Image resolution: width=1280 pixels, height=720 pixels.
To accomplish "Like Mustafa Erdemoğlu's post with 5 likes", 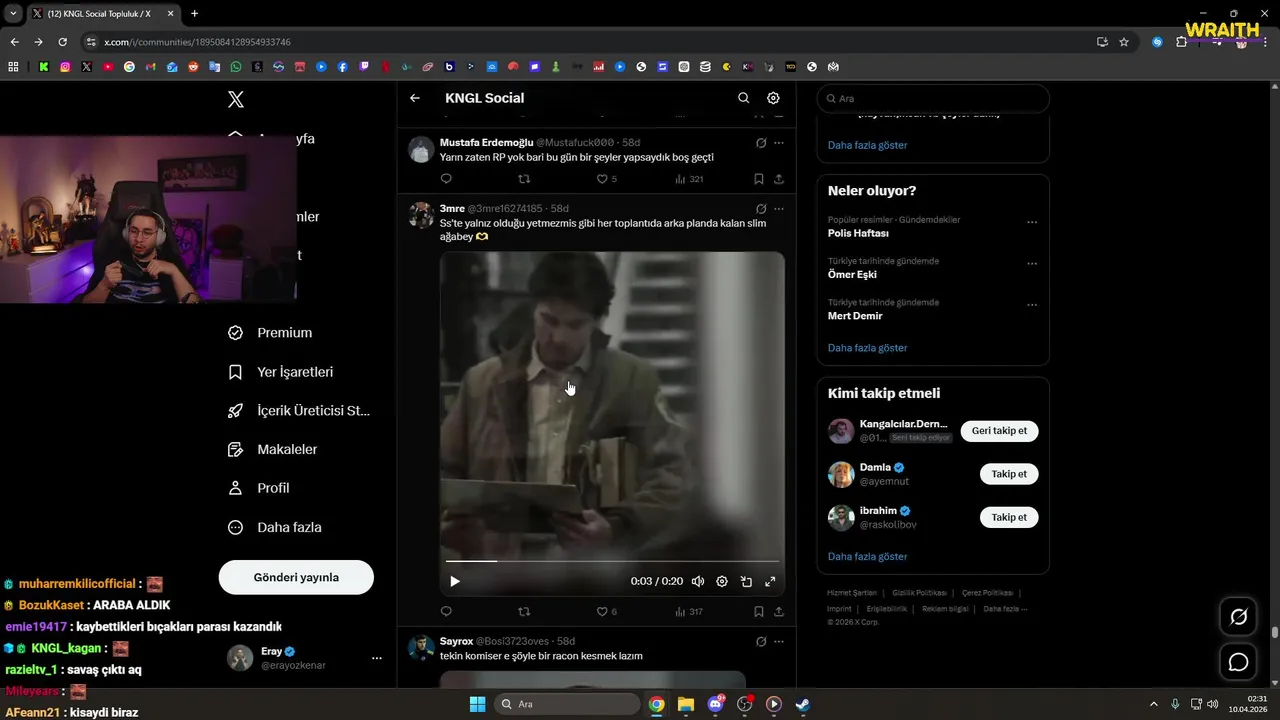I will tap(607, 179).
